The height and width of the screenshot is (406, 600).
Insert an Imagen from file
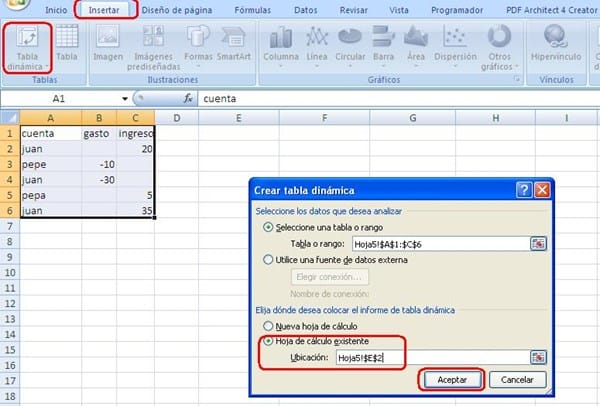click(x=108, y=43)
